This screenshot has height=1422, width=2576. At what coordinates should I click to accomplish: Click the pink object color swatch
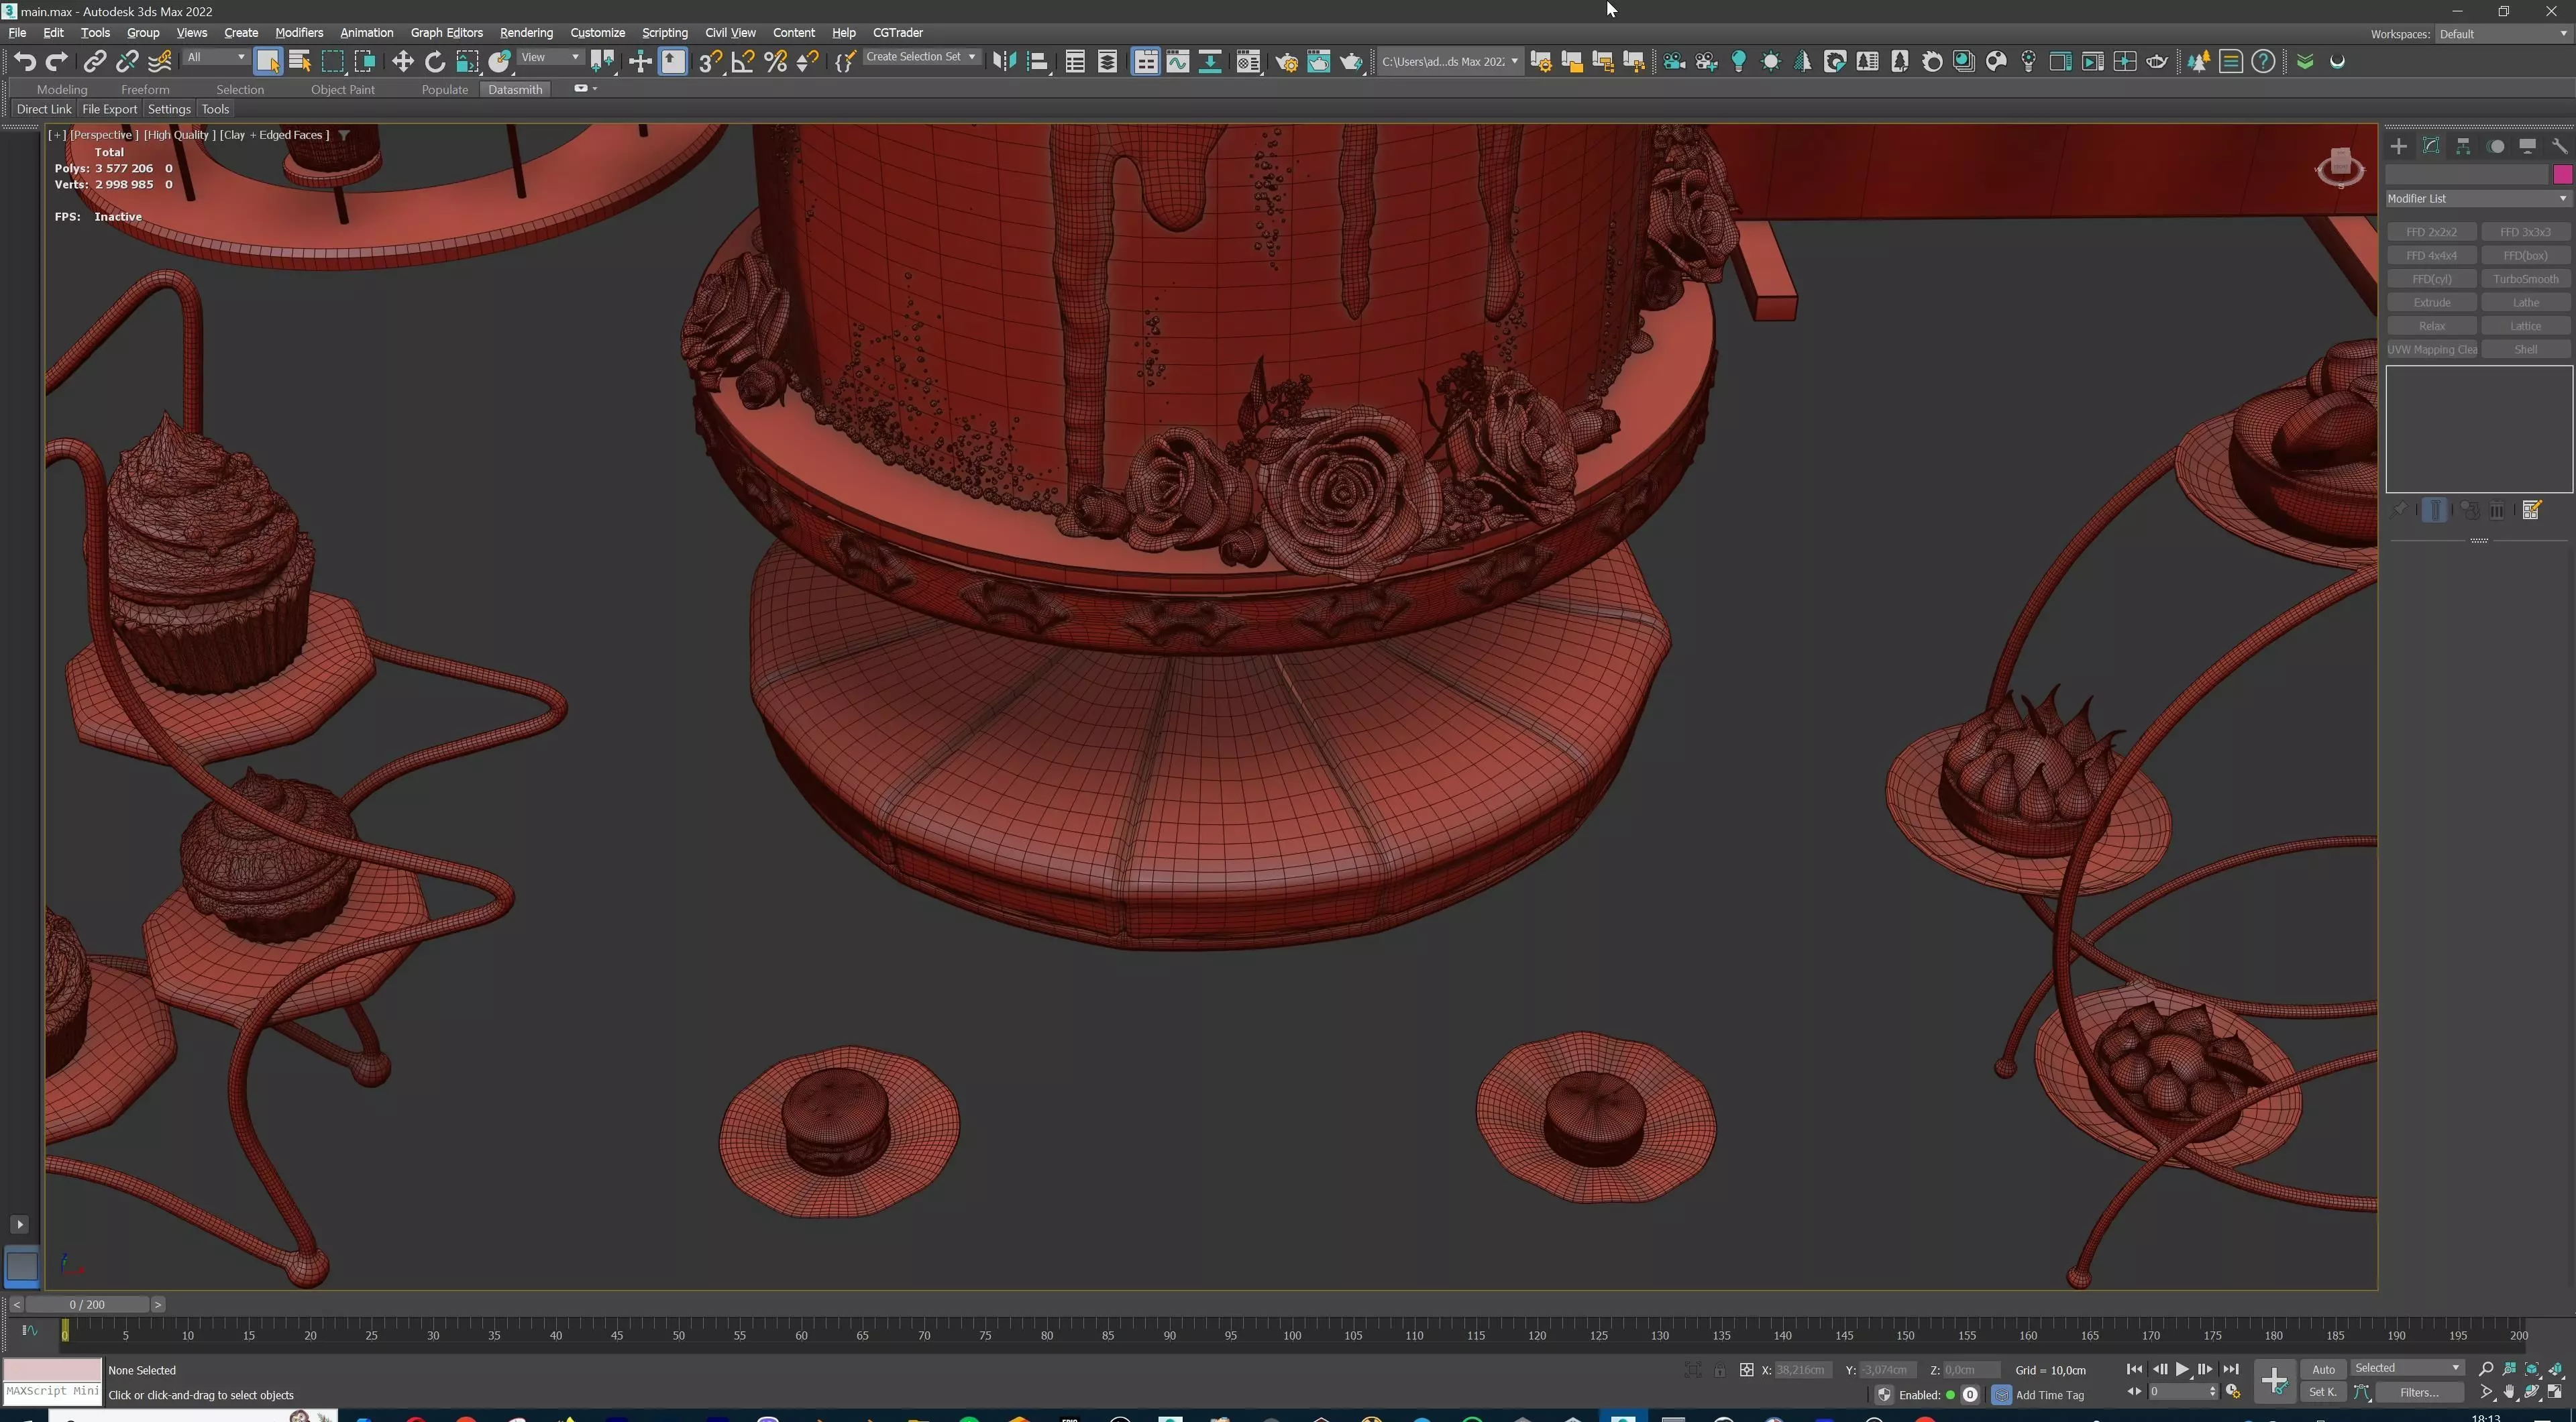tap(2562, 175)
